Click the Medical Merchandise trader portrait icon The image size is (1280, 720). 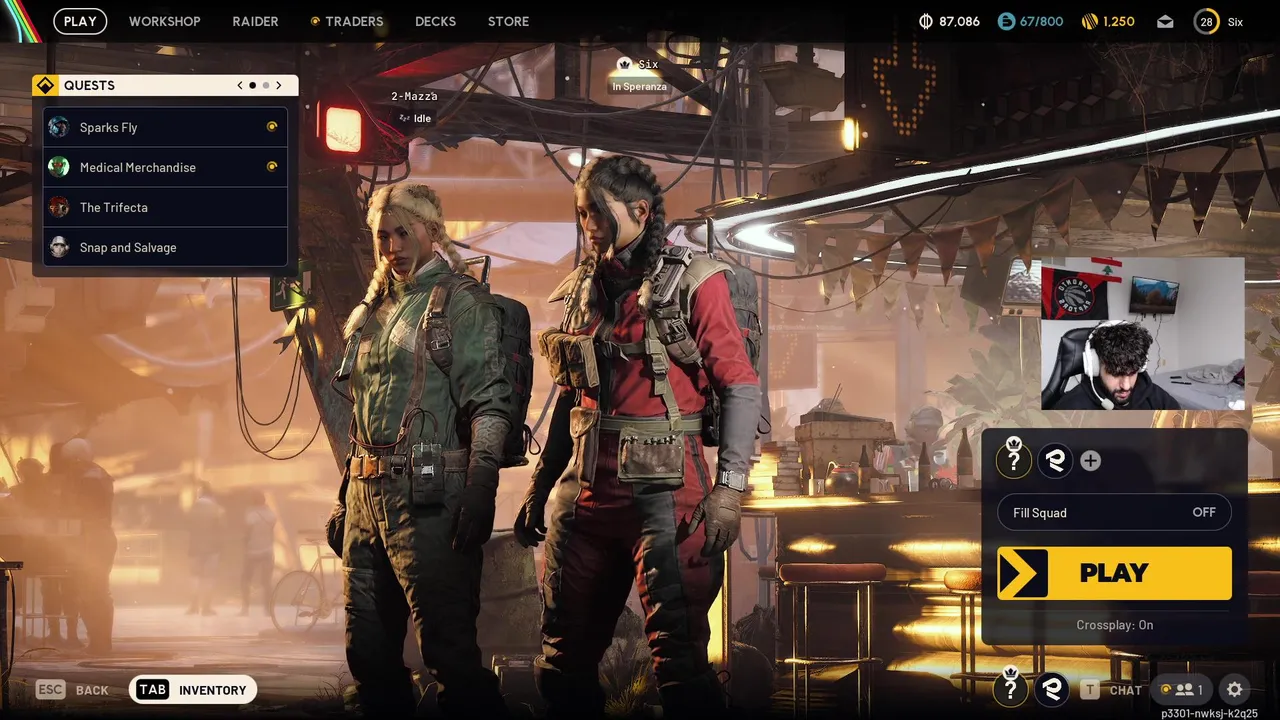point(59,167)
